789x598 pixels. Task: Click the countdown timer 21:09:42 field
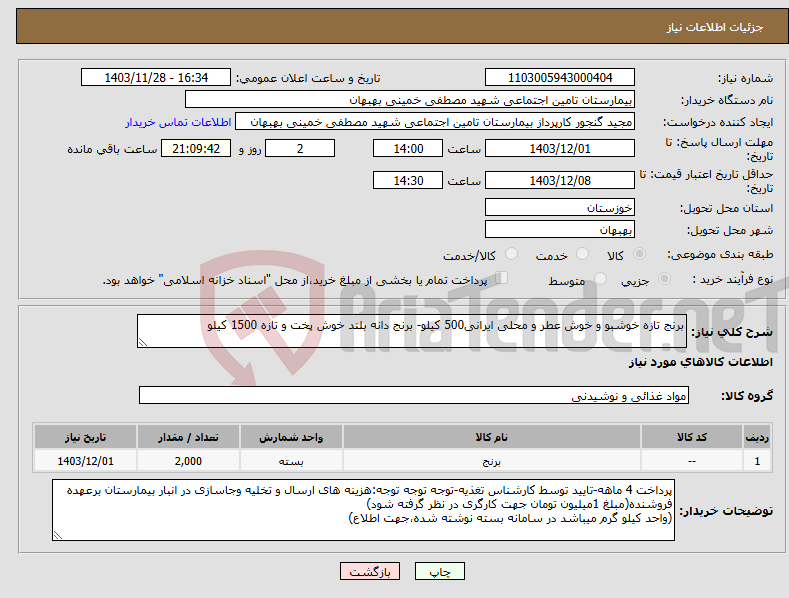coord(196,148)
